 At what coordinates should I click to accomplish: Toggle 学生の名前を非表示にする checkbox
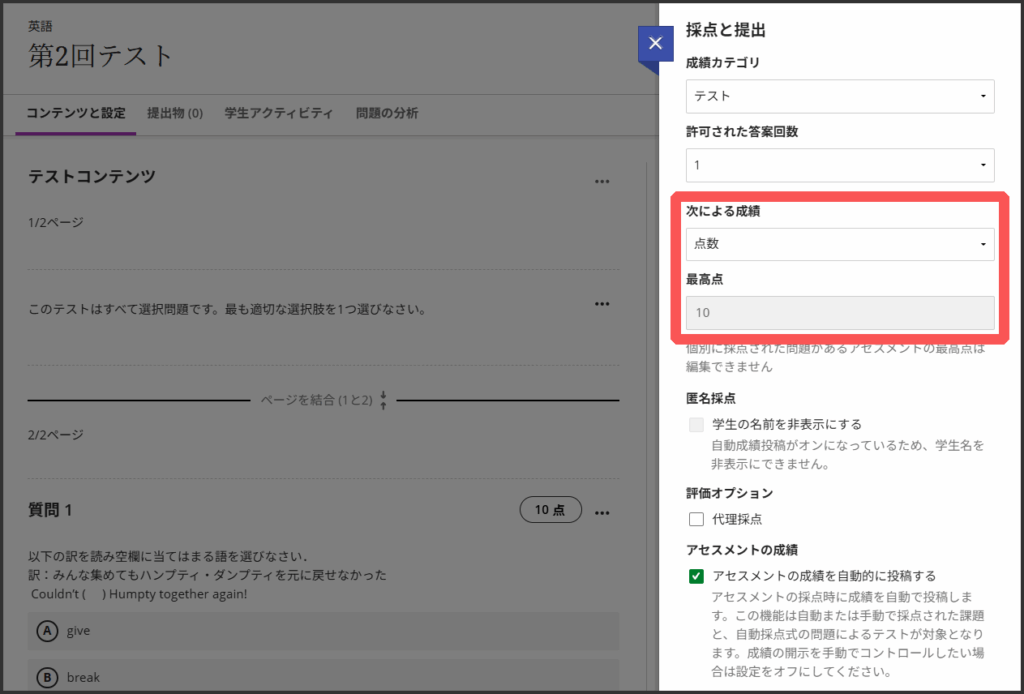697,425
